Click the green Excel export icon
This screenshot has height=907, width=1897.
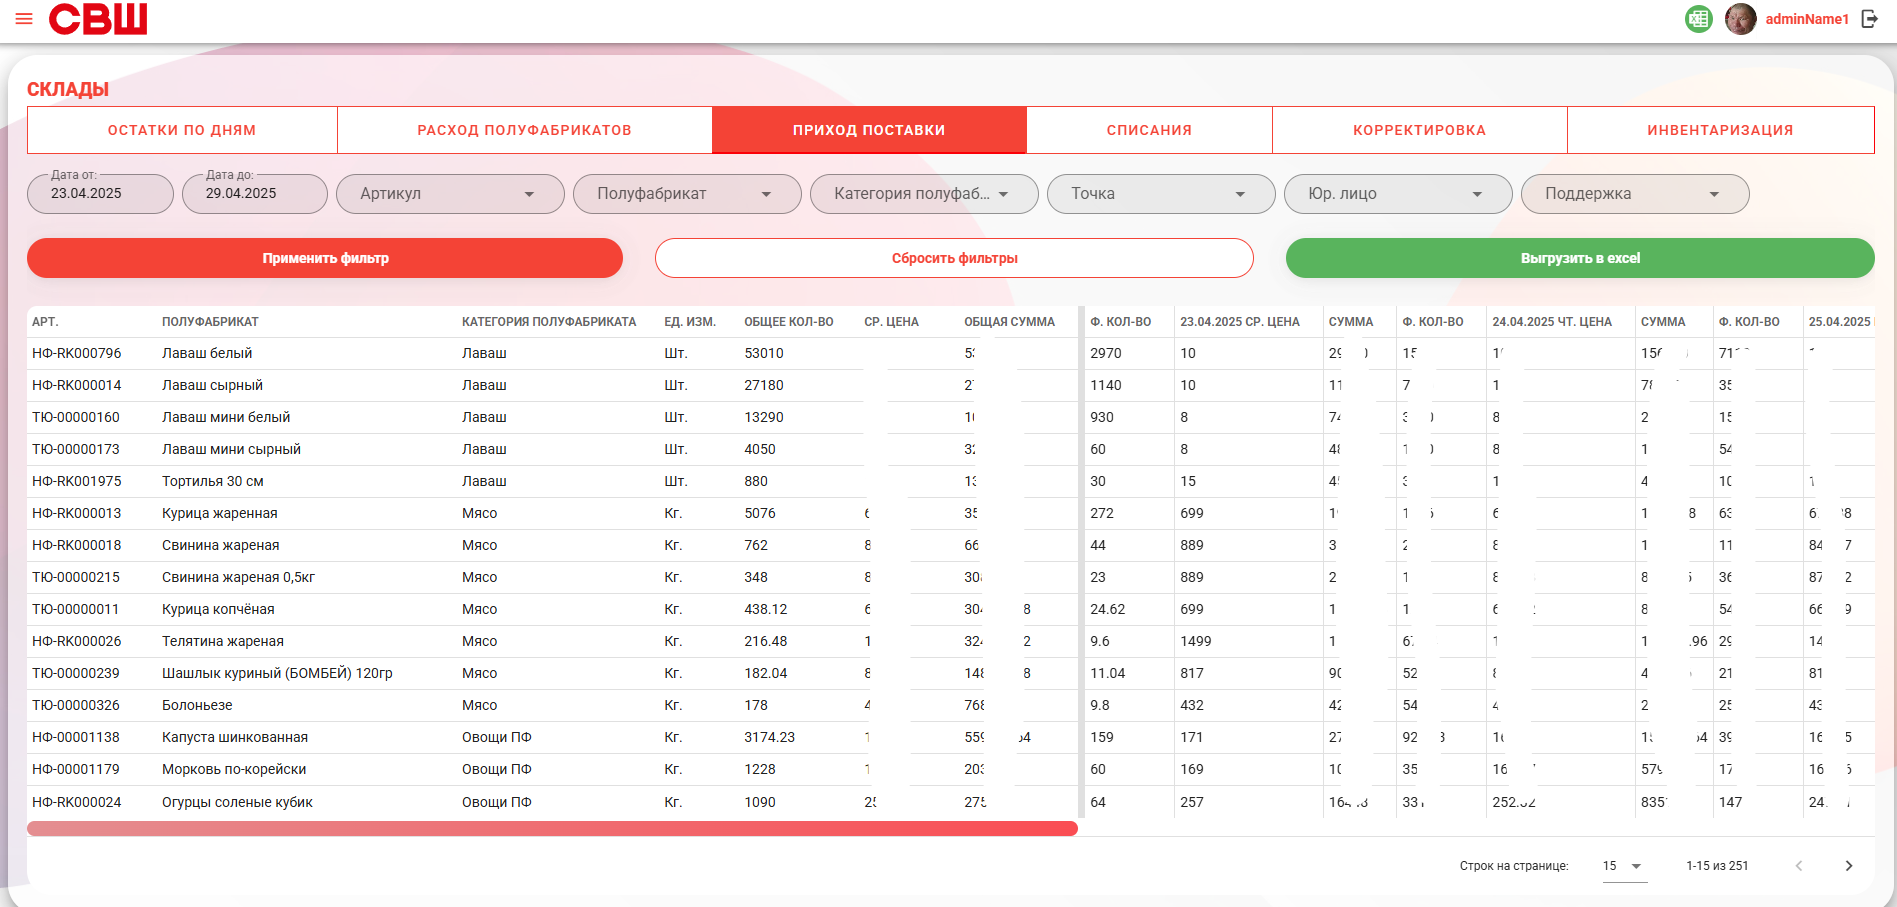[1698, 19]
